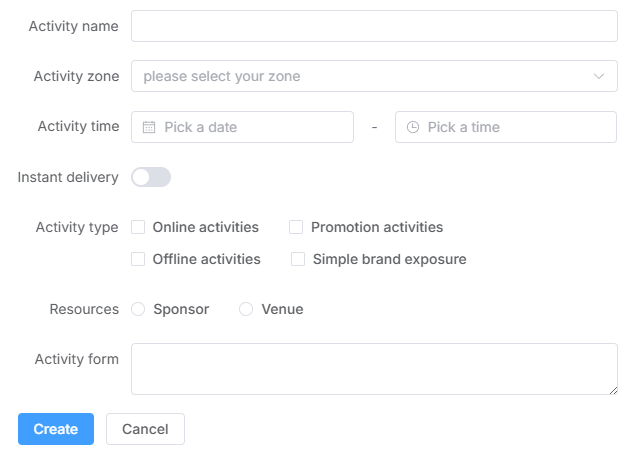
Task: Click the Online activities label text
Action: (x=206, y=227)
